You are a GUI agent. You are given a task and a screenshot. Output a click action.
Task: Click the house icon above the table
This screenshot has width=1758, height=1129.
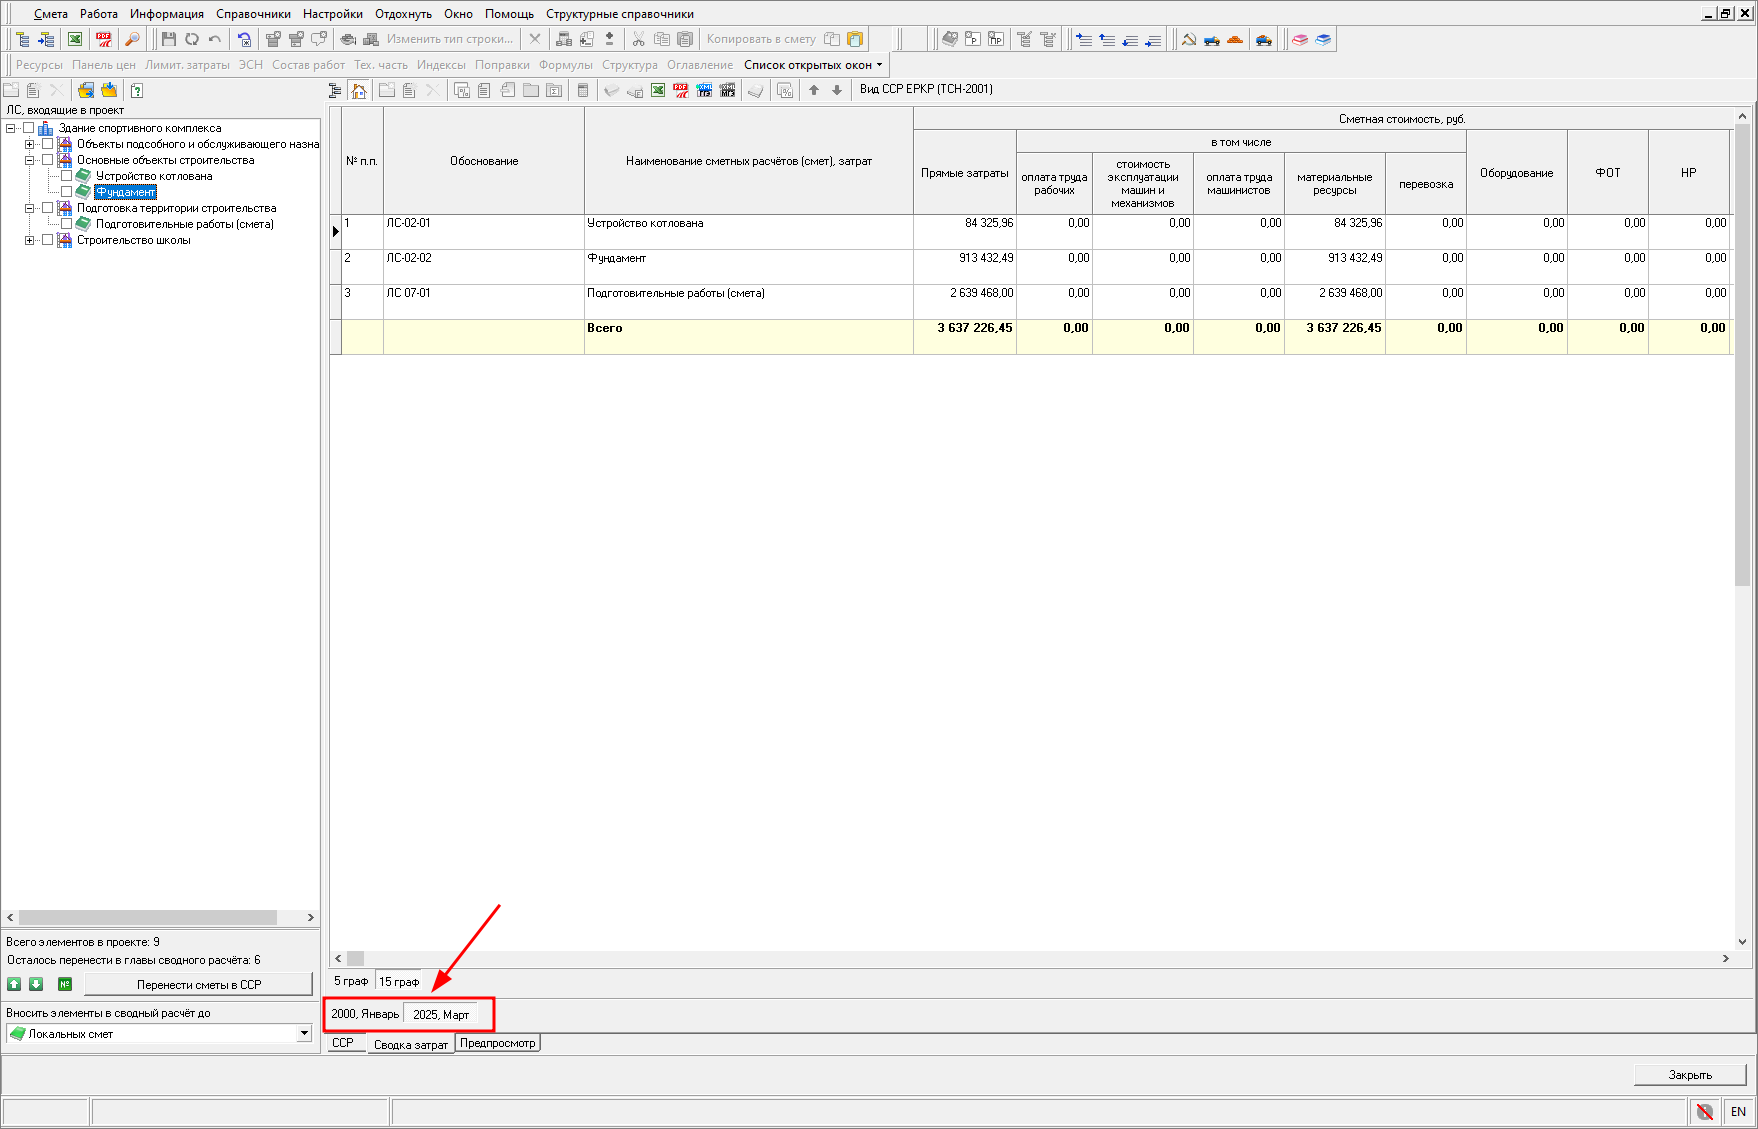(359, 90)
